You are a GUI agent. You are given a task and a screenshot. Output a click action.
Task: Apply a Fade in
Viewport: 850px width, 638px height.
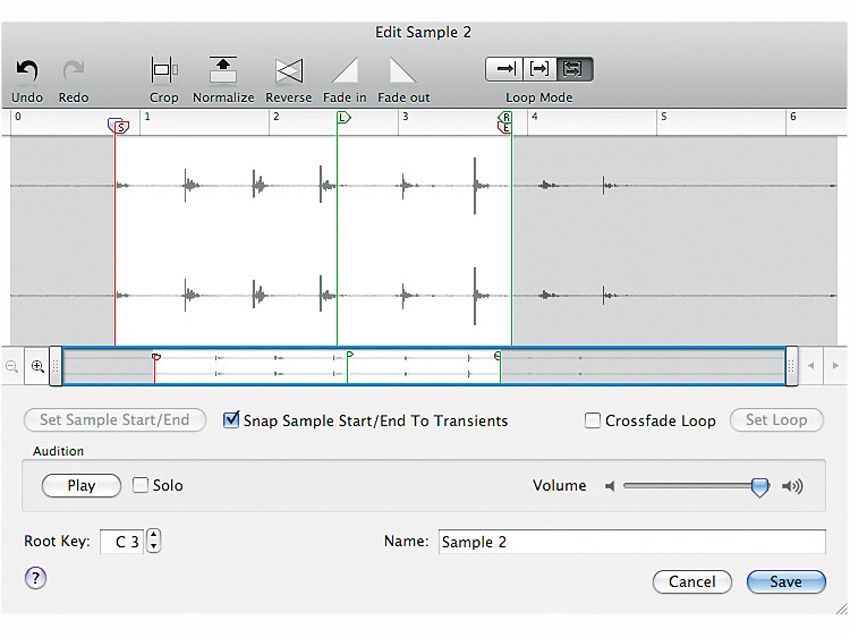click(x=345, y=70)
